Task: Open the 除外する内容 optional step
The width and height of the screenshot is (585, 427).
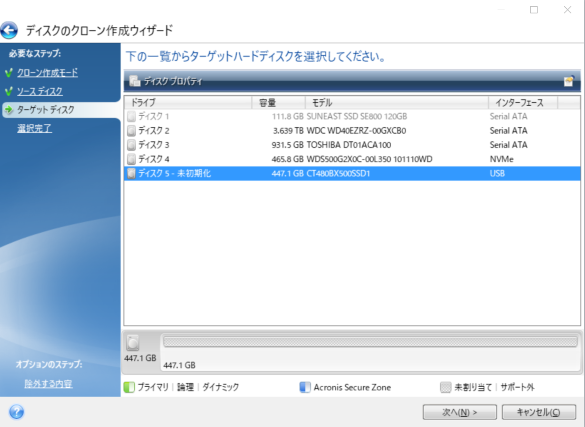Action: tap(48, 383)
